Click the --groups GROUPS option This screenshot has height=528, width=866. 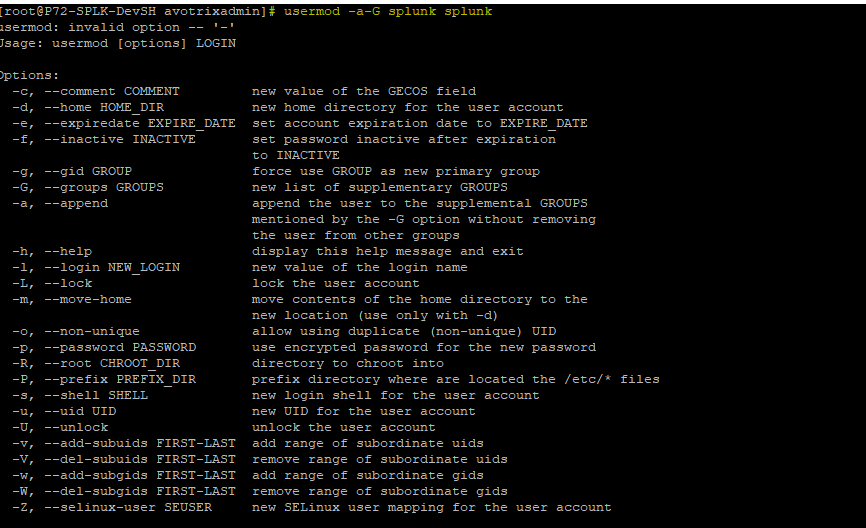(x=104, y=188)
